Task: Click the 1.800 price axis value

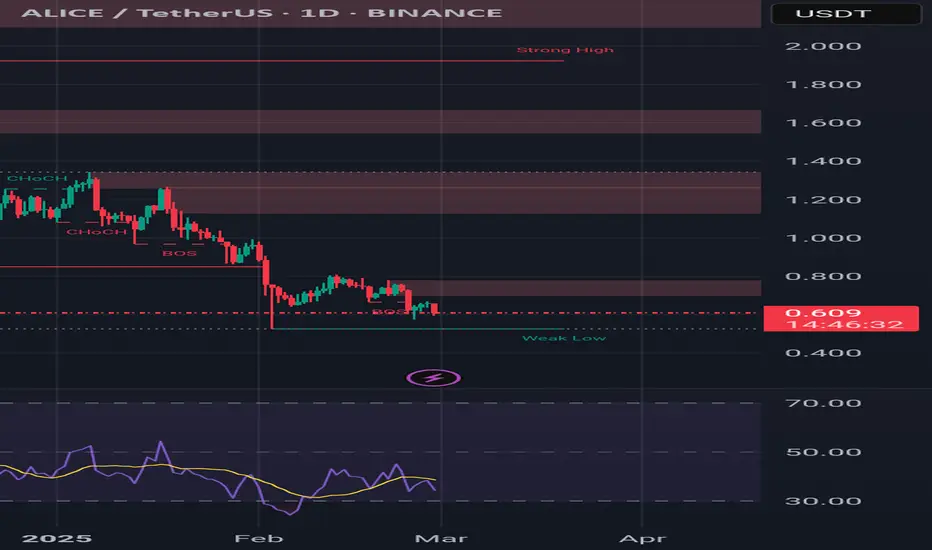Action: [x=823, y=84]
